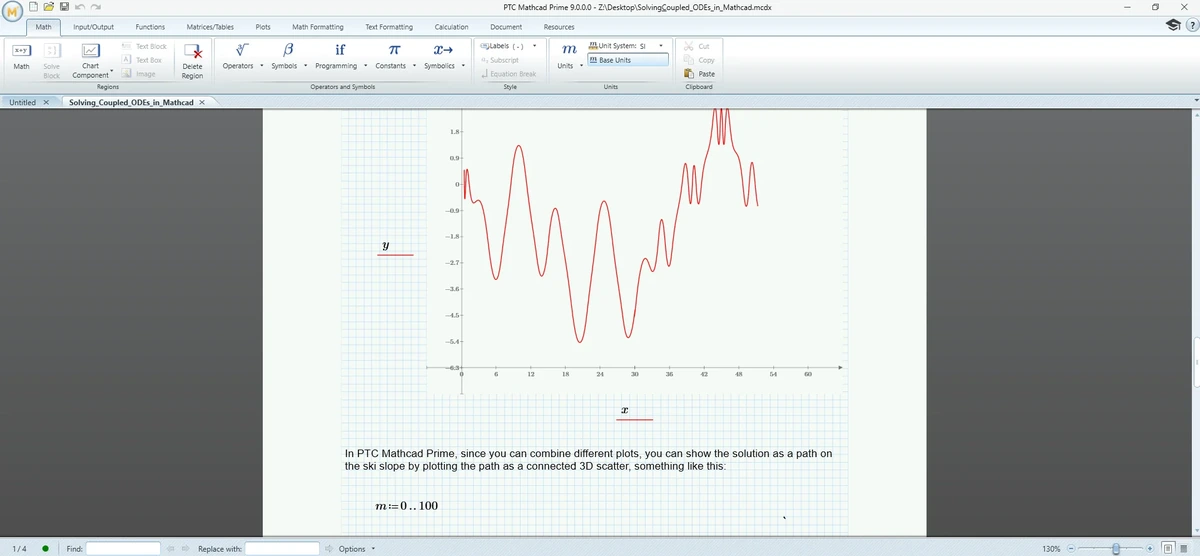Screen dimensions: 1200x556
Task: Click the 1 / 4 page indicator
Action: pos(18,549)
